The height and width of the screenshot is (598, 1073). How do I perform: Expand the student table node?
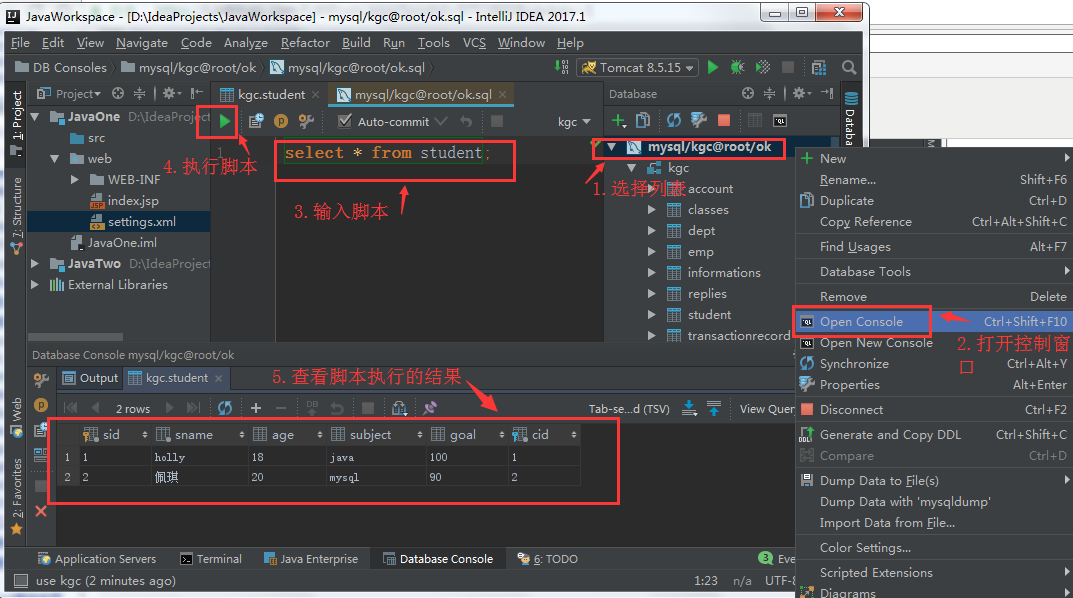point(651,315)
